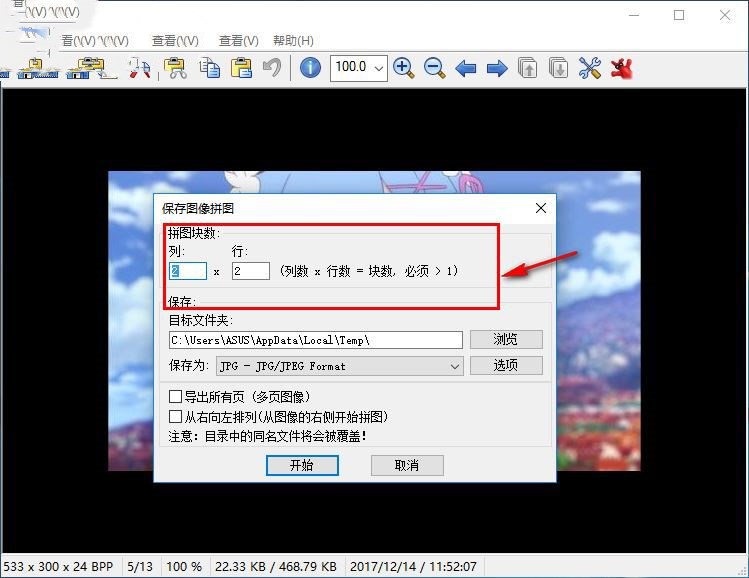Click the 目标文件夹 path field

click(316, 340)
